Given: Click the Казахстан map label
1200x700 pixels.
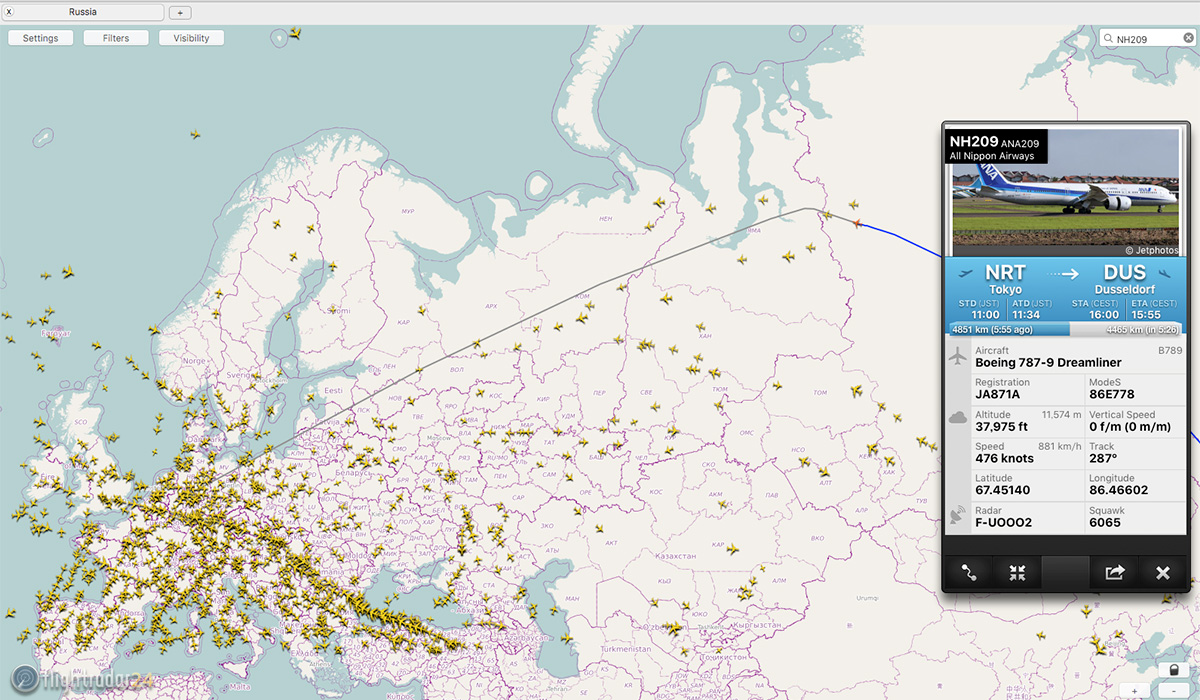Looking at the screenshot, I should (x=674, y=556).
